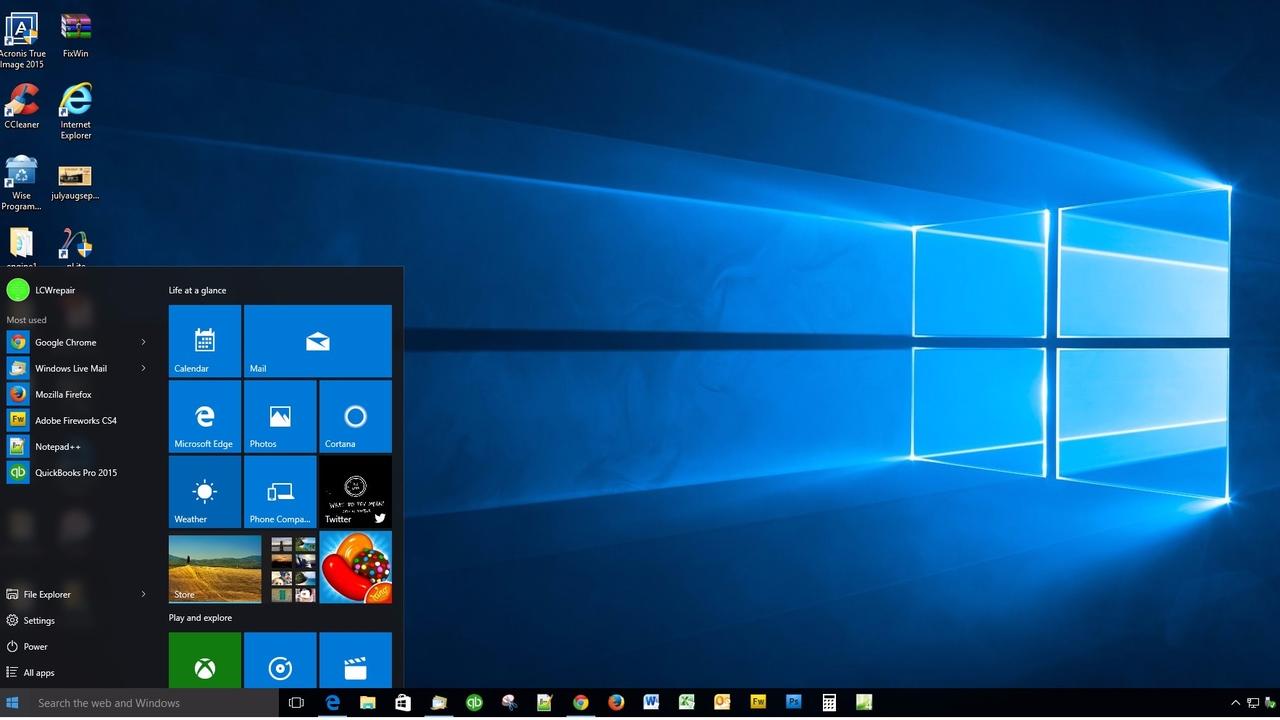Open Calculator from the taskbar
The image size is (1280, 720).
(829, 703)
